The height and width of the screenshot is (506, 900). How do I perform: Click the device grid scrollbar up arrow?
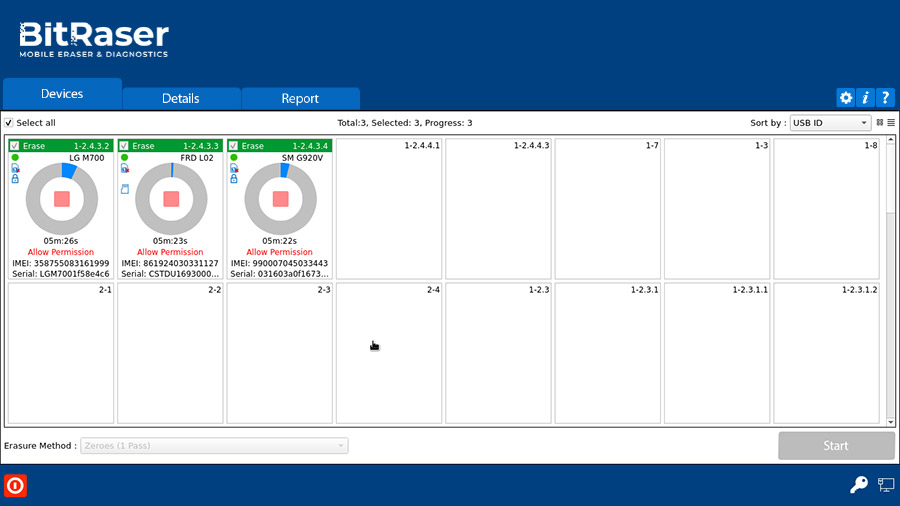tap(891, 139)
